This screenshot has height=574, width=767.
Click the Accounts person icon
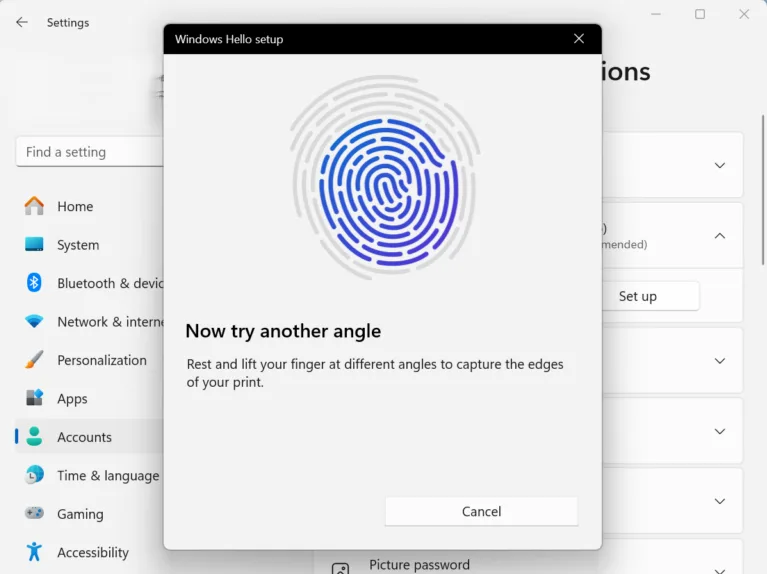[x=34, y=436]
